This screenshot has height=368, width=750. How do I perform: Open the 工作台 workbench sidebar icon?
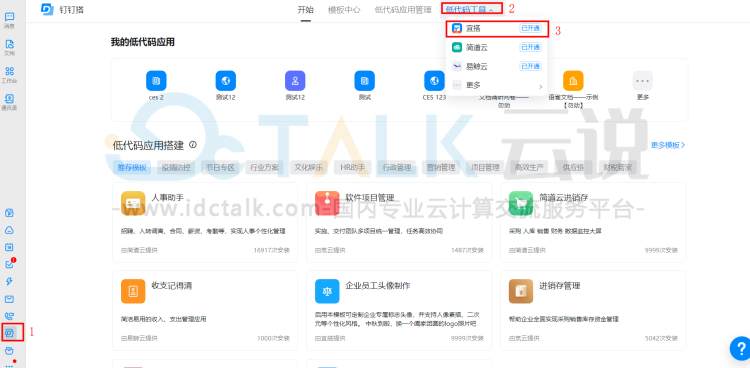(9, 71)
